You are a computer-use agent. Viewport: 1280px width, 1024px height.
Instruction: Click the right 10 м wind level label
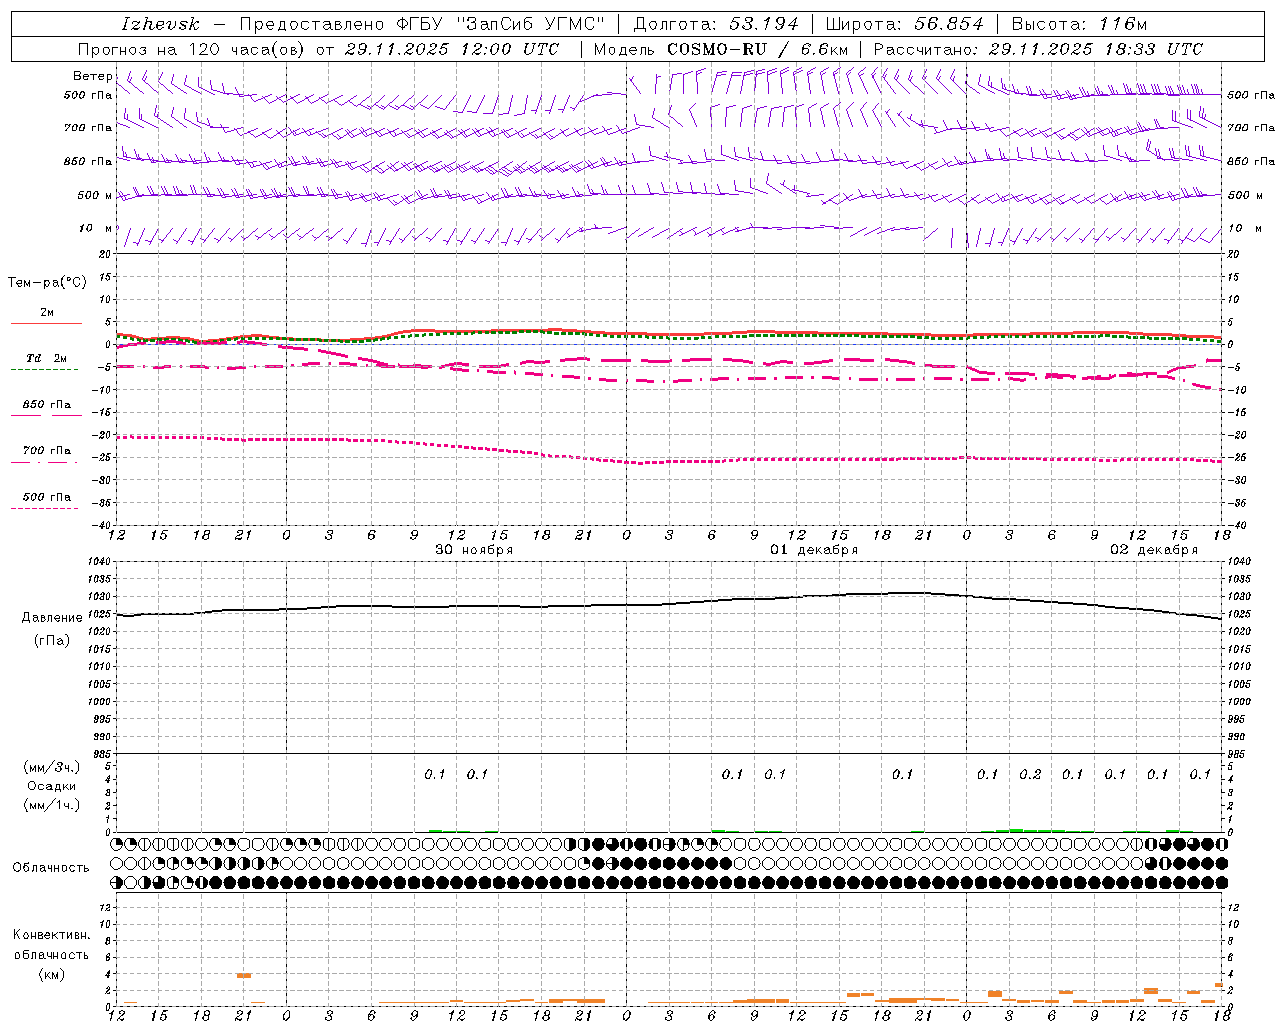[1245, 228]
